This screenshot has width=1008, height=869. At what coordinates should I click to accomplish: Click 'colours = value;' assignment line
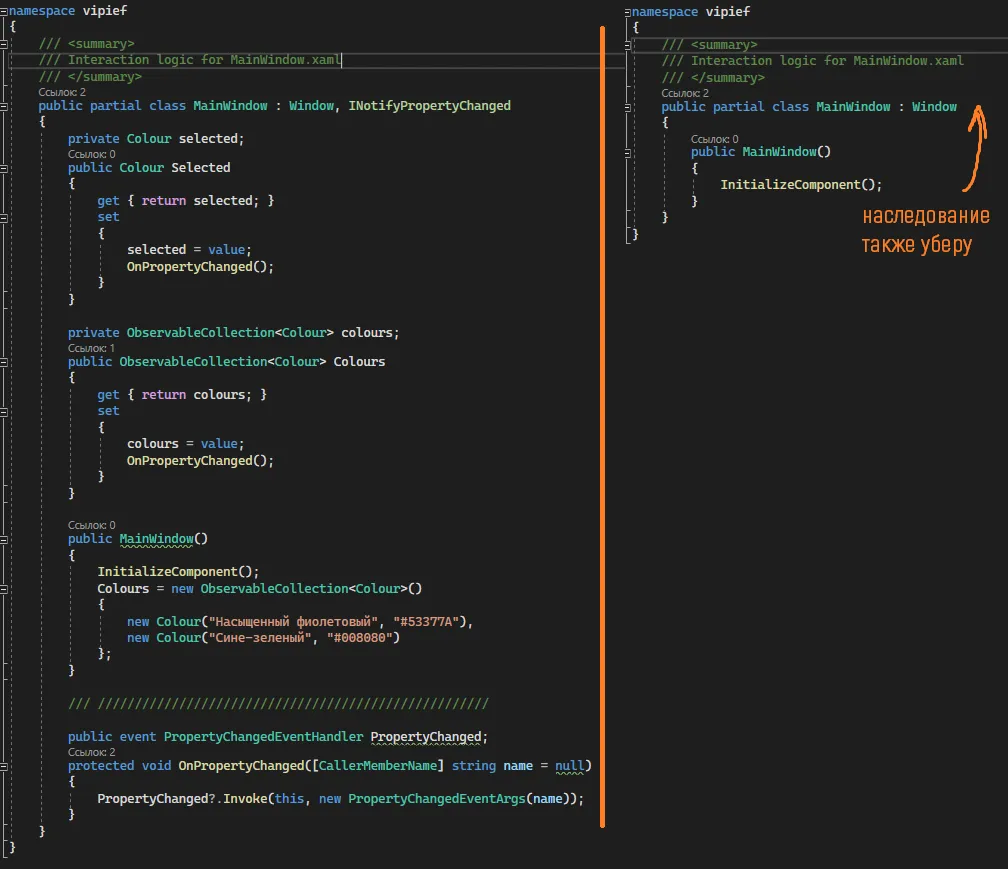pos(185,443)
